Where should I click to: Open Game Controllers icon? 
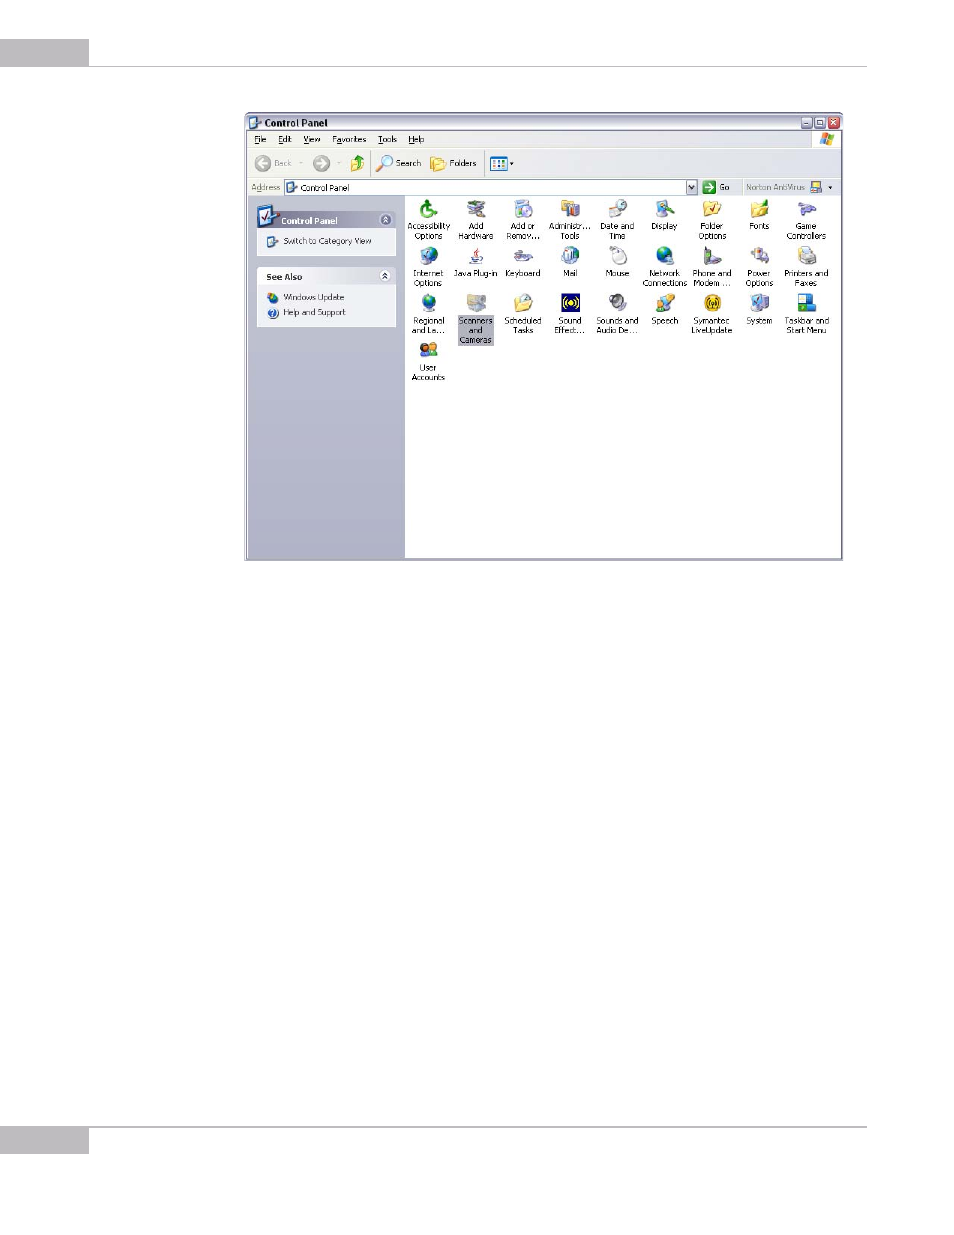806,219
